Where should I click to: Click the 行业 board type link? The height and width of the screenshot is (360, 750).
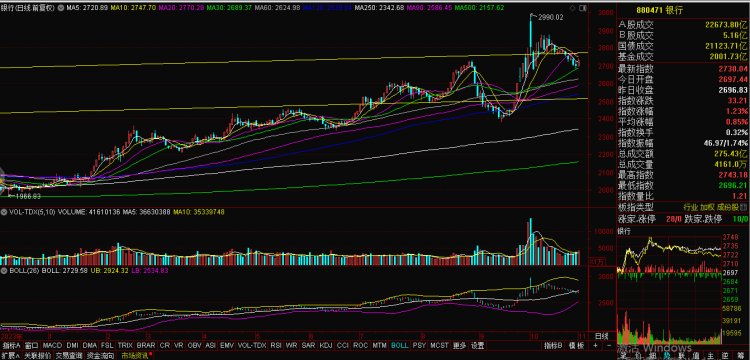(690, 207)
